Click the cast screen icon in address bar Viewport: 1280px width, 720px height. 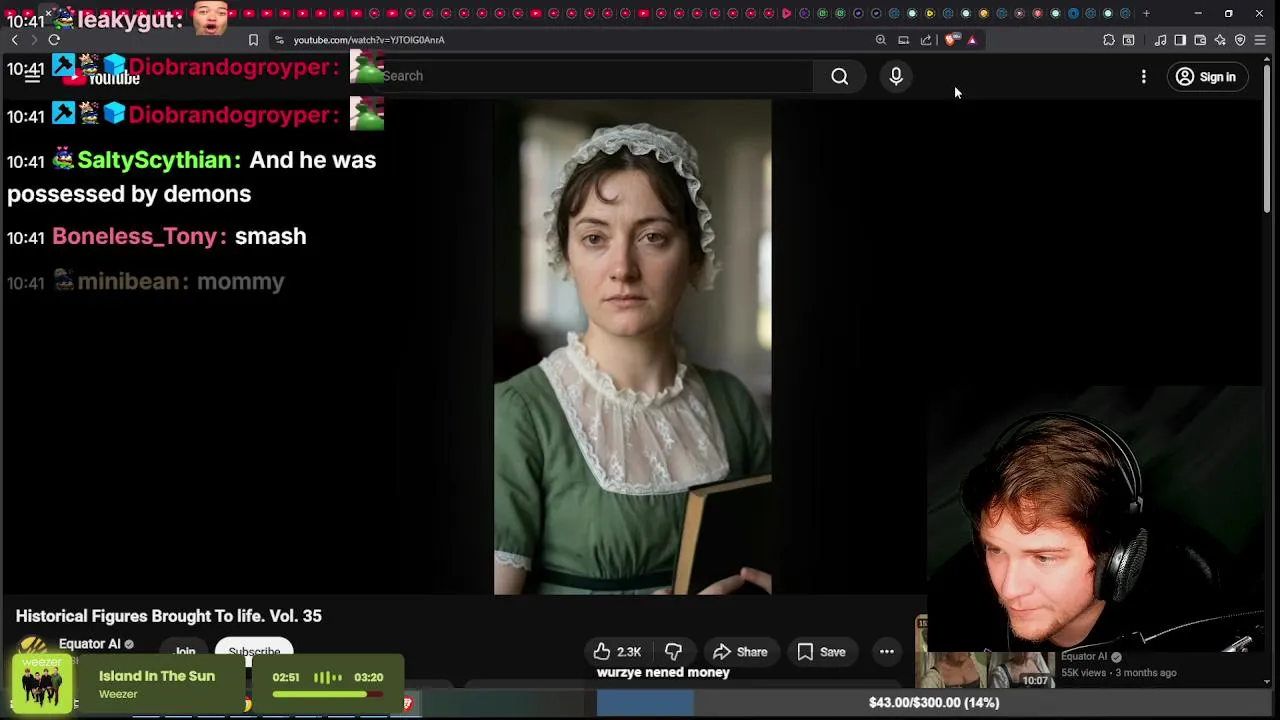903,40
